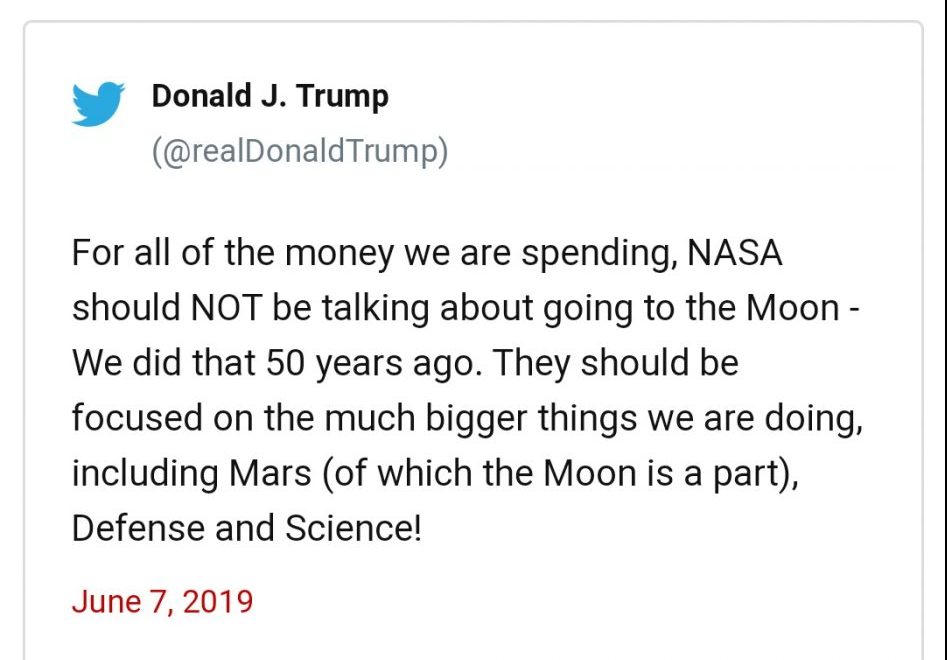Click 'For all of the money' opening text
The height and width of the screenshot is (660, 947).
click(x=233, y=253)
